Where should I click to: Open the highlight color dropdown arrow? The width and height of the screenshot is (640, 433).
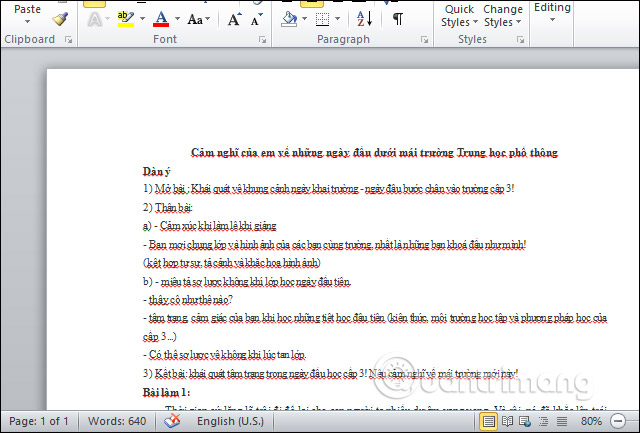coord(142,18)
